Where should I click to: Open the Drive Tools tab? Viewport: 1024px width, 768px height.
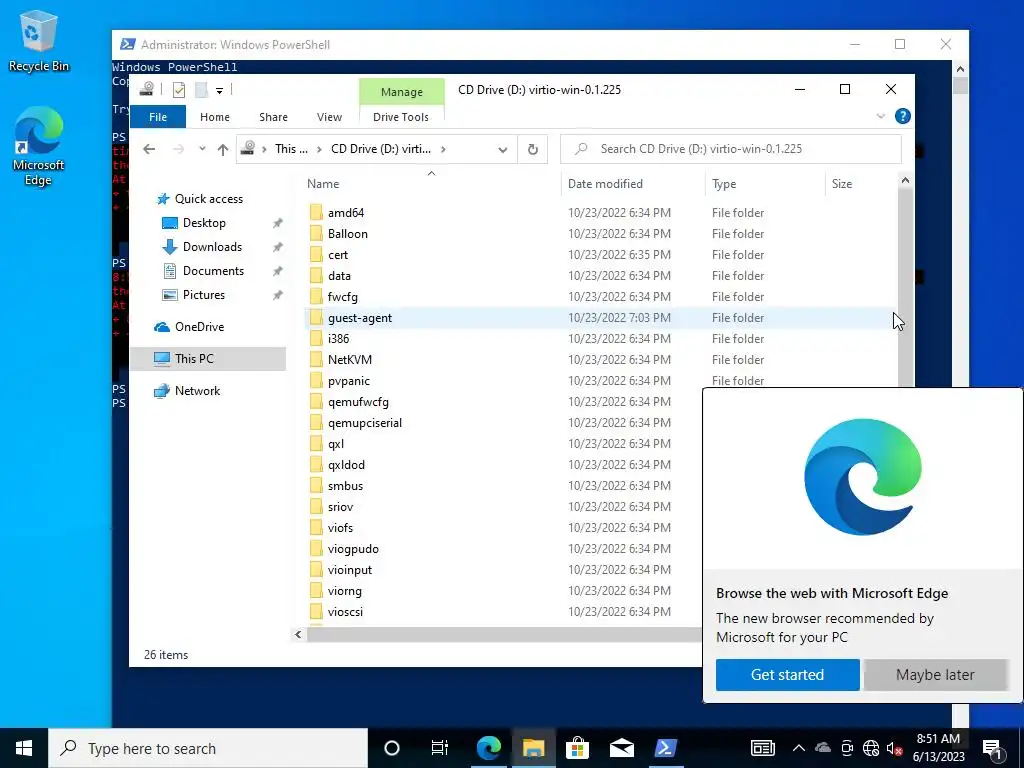(401, 117)
